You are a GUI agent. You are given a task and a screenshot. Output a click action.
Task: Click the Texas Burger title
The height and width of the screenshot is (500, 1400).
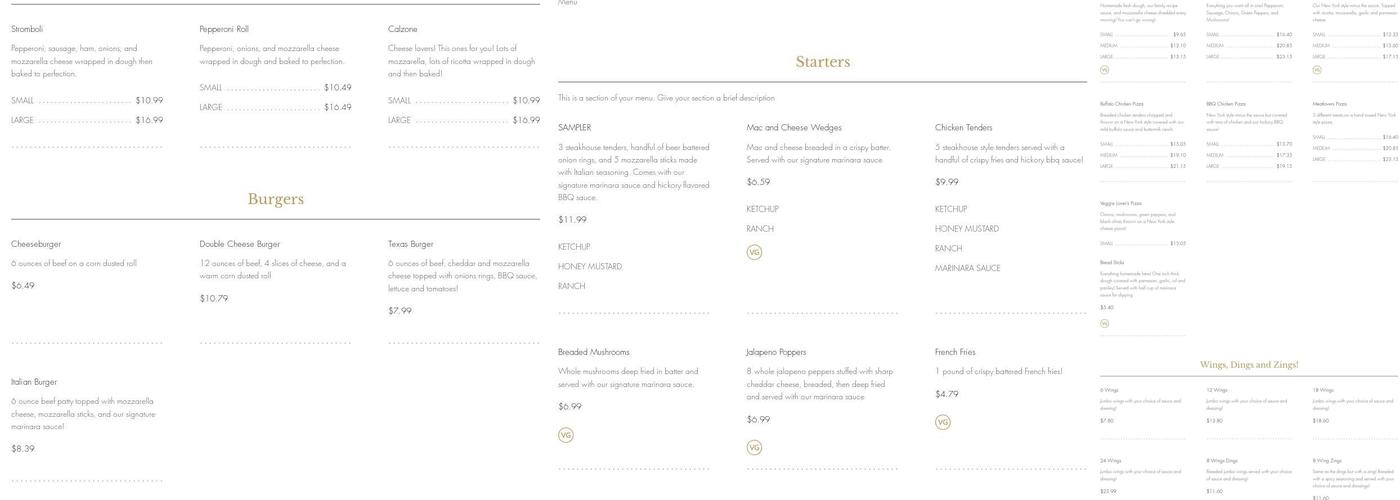(410, 244)
